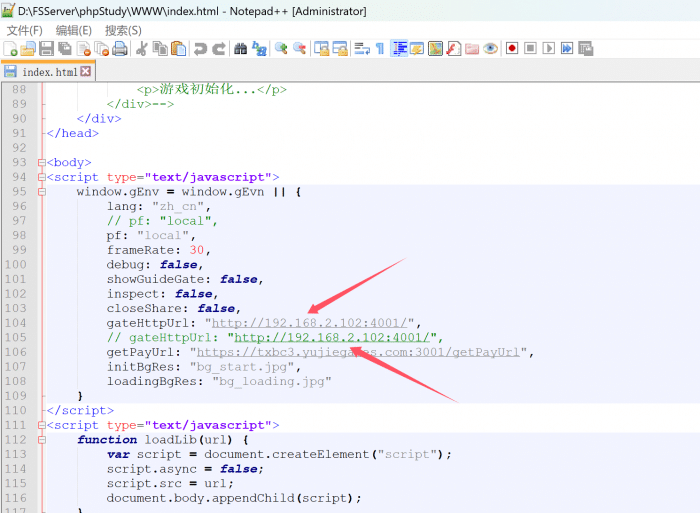Click the getPayUrl link on line 106
This screenshot has width=700, height=513.
tap(360, 352)
